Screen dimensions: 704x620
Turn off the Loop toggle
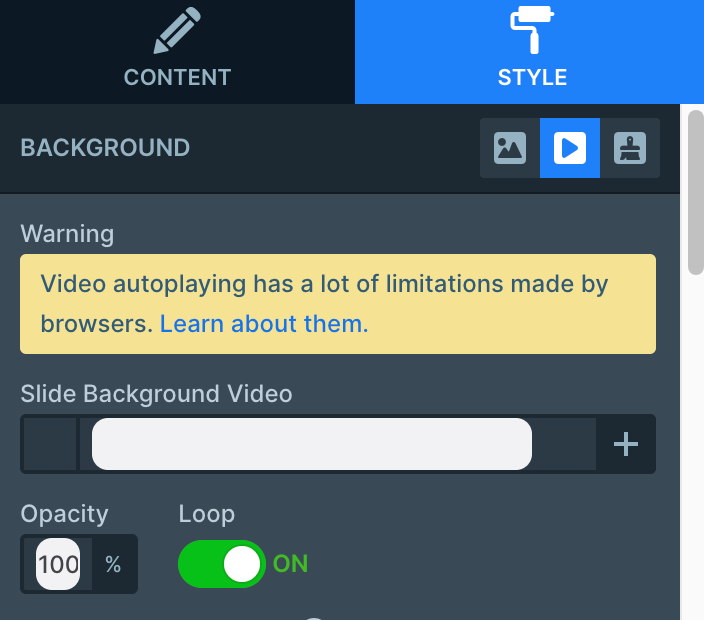click(222, 564)
